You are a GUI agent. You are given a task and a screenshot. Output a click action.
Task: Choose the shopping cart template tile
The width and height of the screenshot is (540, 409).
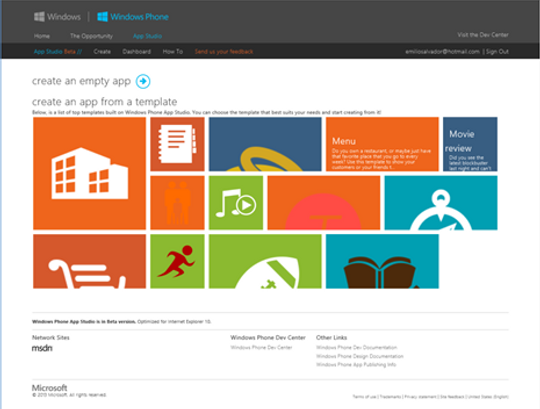pyautogui.click(x=90, y=261)
